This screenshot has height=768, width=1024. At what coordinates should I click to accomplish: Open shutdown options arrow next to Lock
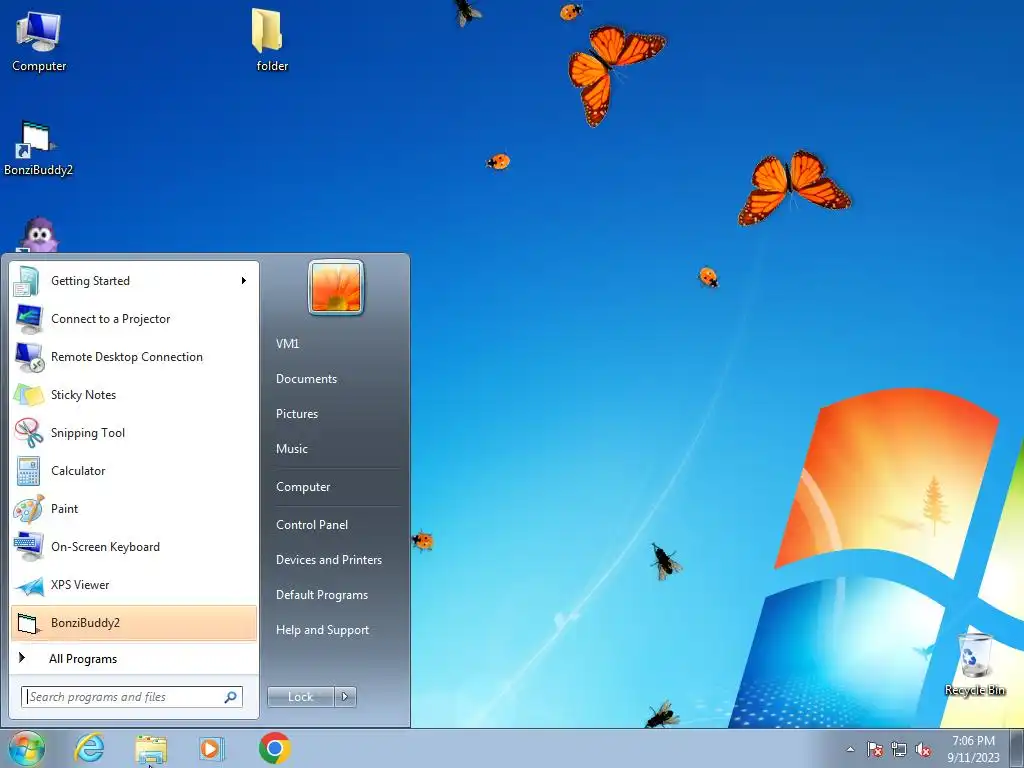pyautogui.click(x=345, y=697)
